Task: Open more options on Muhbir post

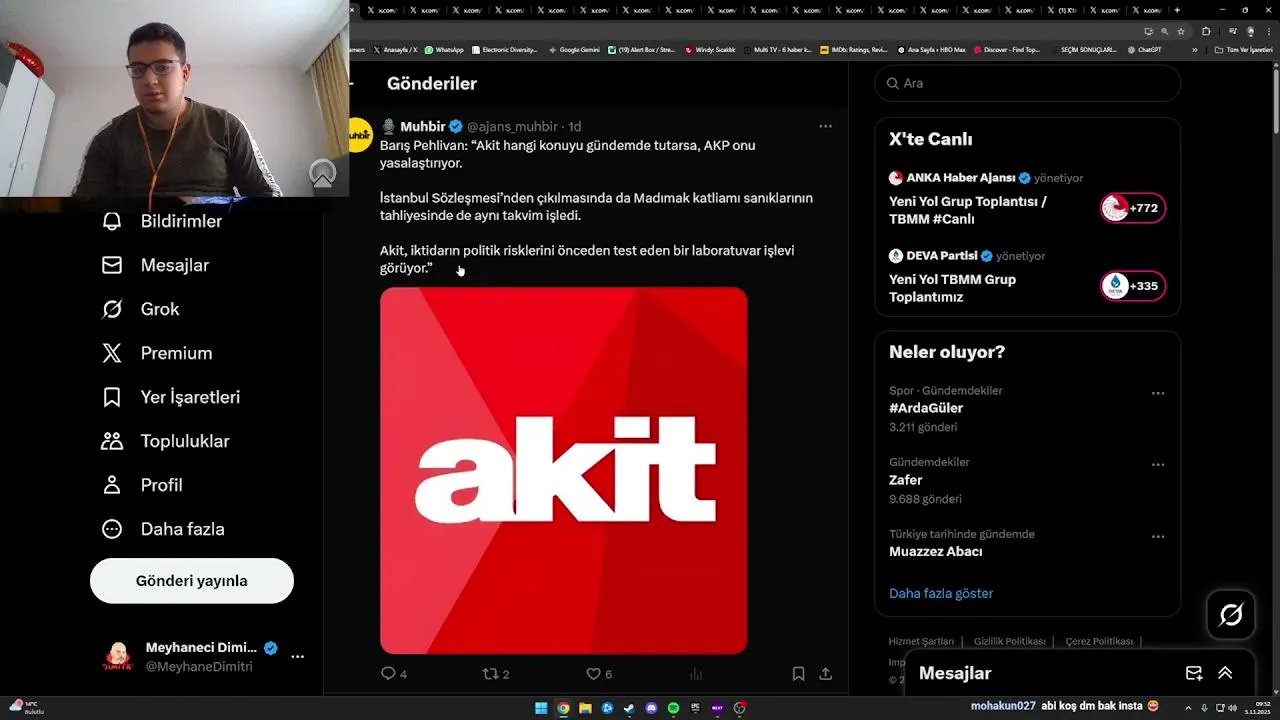Action: [825, 126]
